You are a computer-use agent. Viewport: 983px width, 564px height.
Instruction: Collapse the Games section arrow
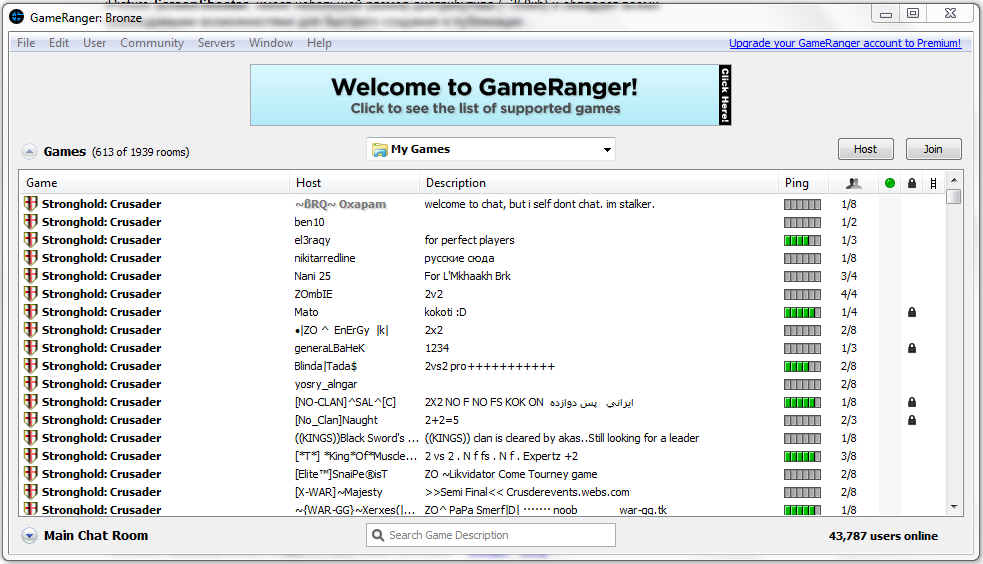coord(29,152)
